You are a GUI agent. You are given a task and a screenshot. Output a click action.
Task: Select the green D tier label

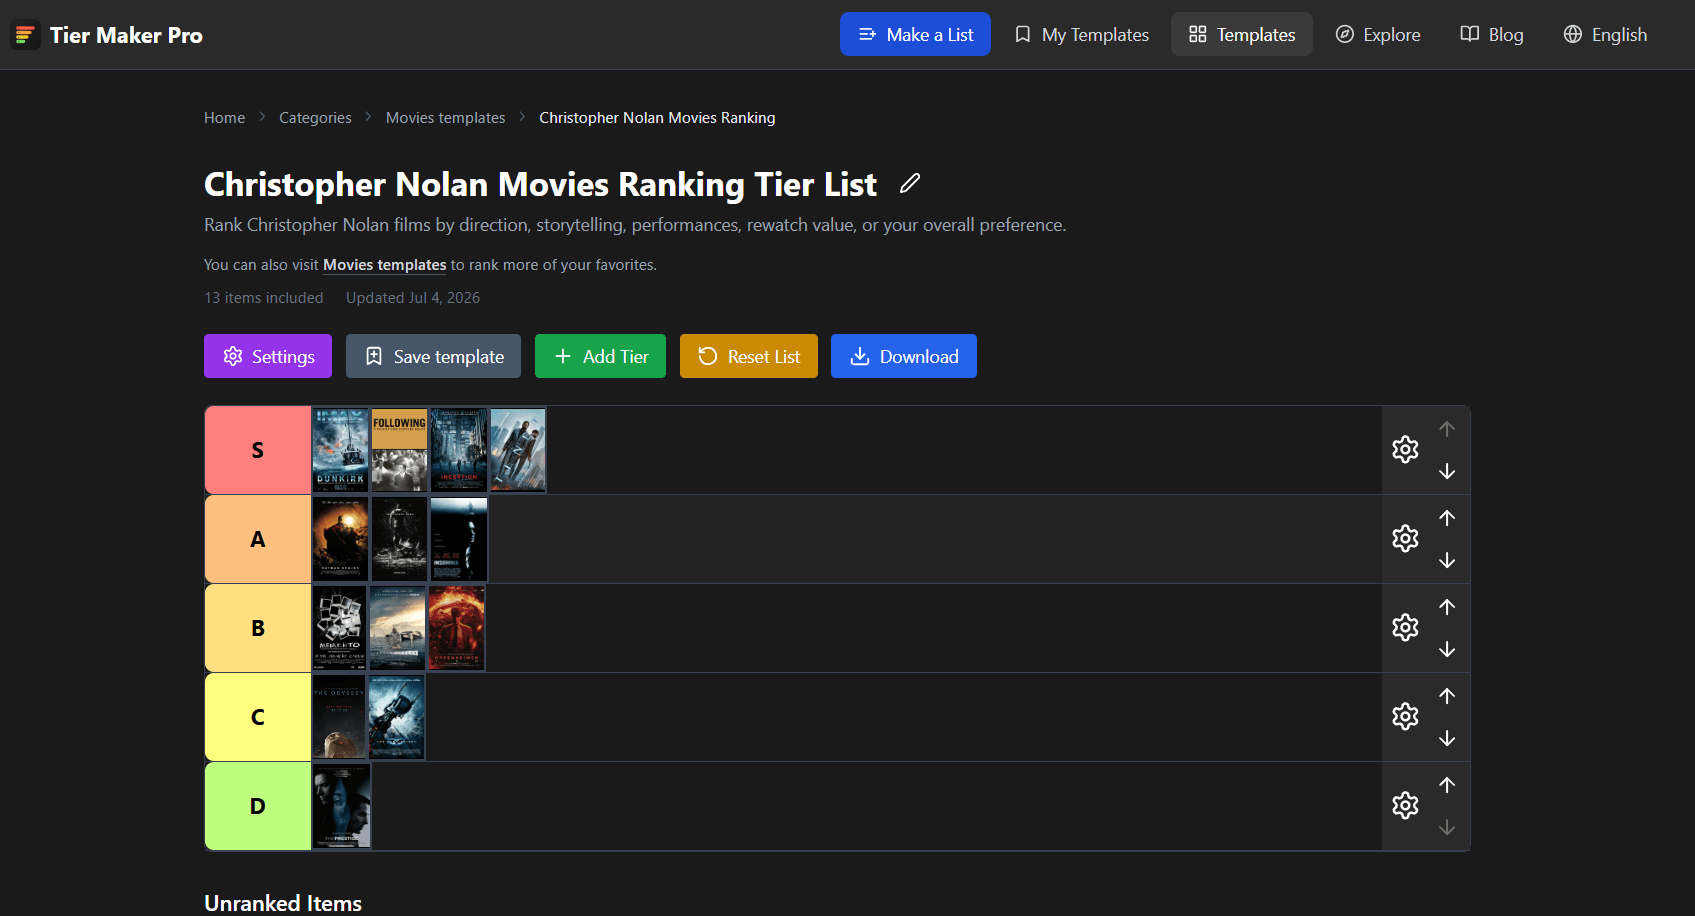click(258, 806)
